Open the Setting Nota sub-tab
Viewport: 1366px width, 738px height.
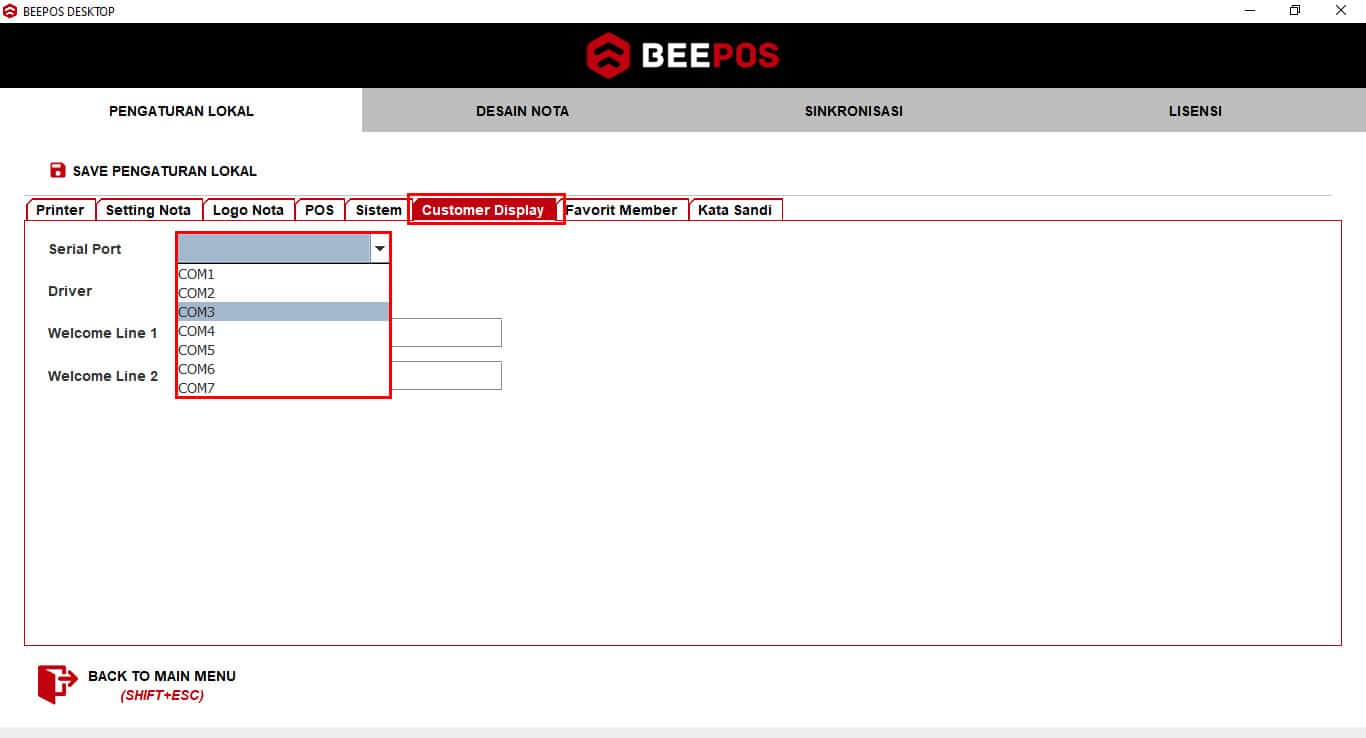(x=148, y=210)
